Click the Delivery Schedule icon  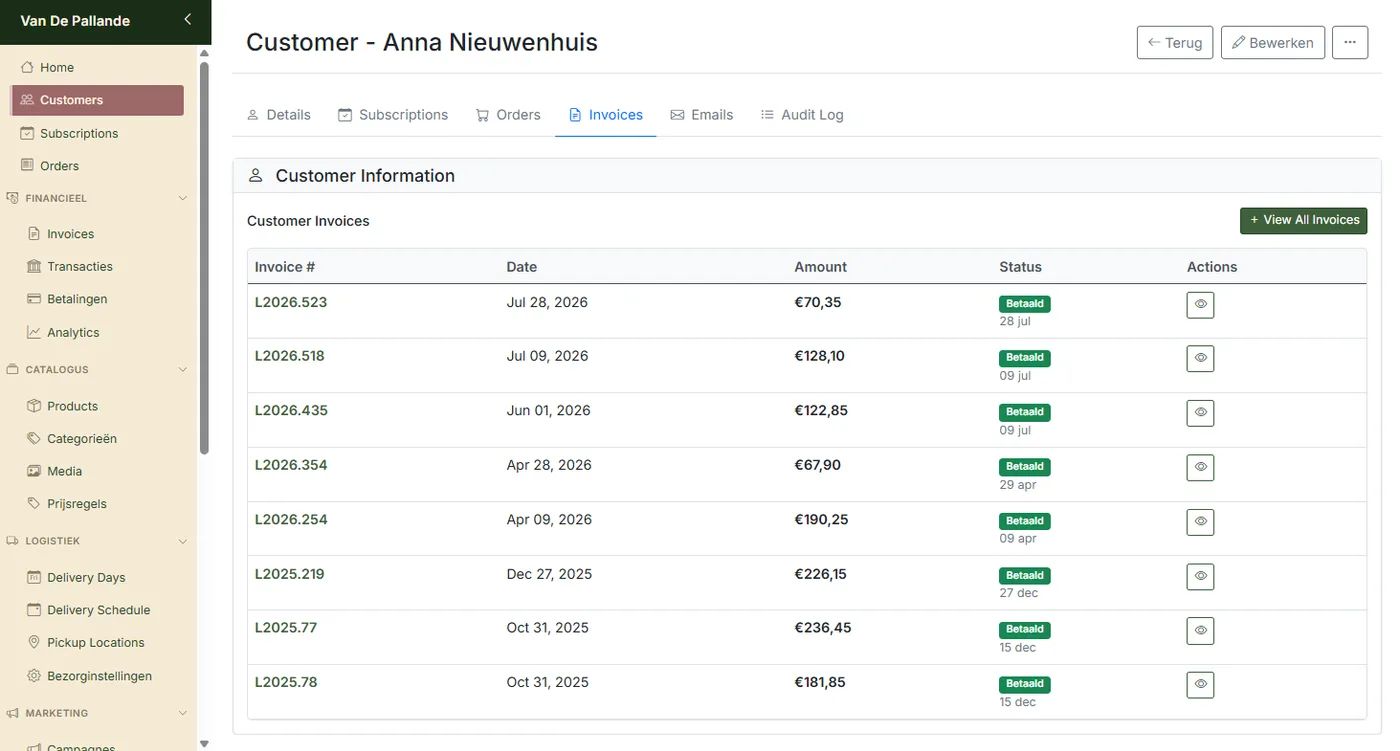pyautogui.click(x=34, y=610)
